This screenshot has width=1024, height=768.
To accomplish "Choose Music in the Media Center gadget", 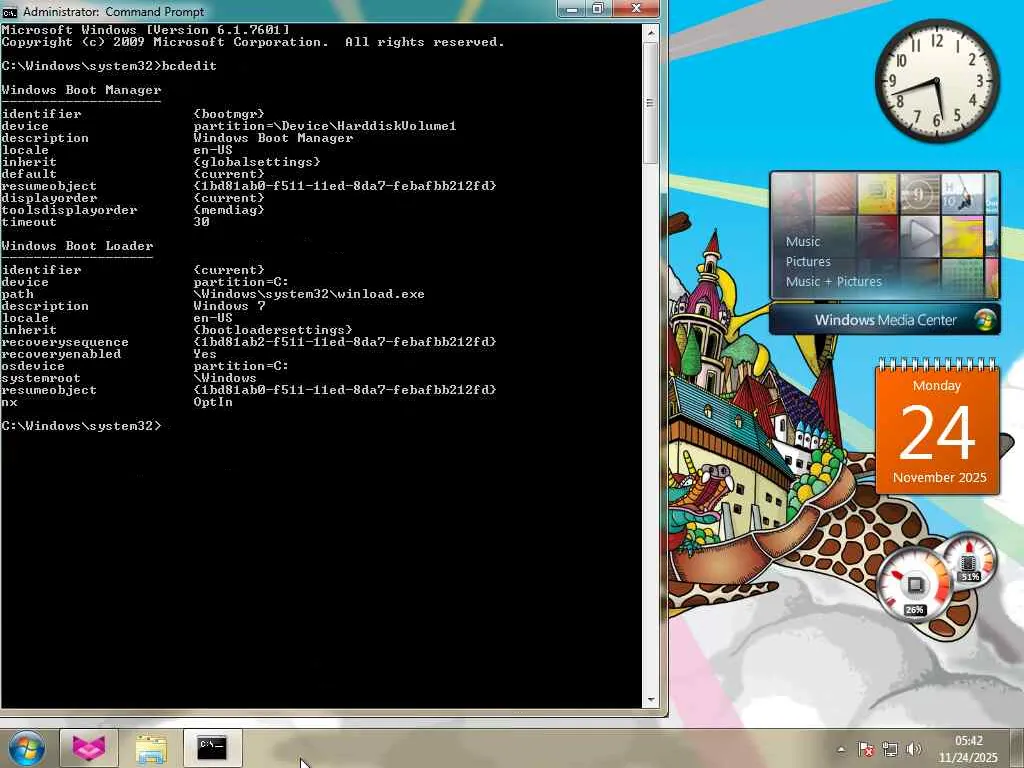I will click(803, 242).
